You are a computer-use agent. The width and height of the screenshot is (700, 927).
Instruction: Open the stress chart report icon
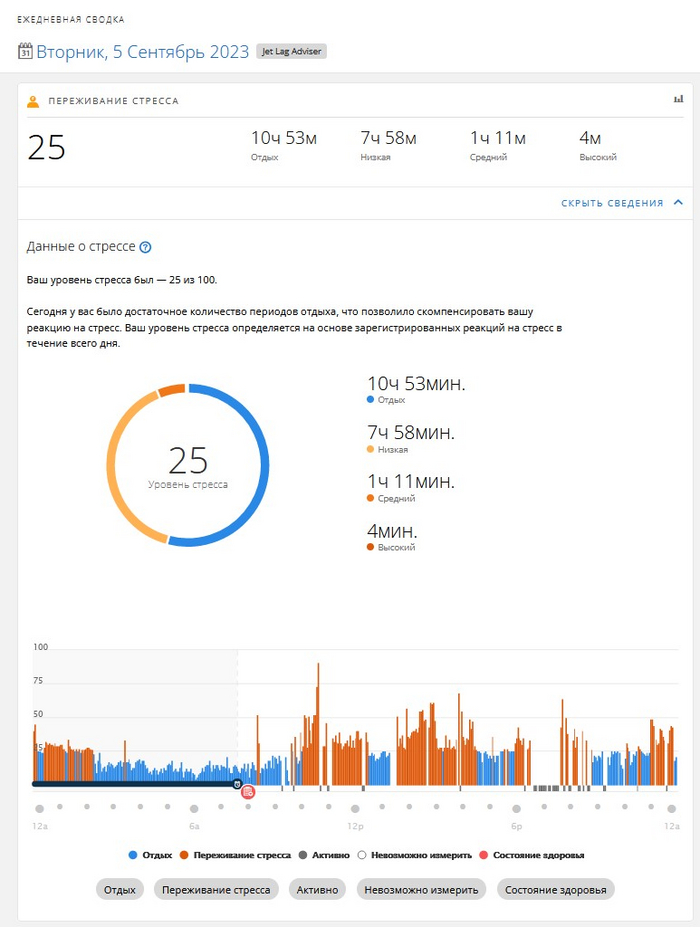(x=679, y=99)
